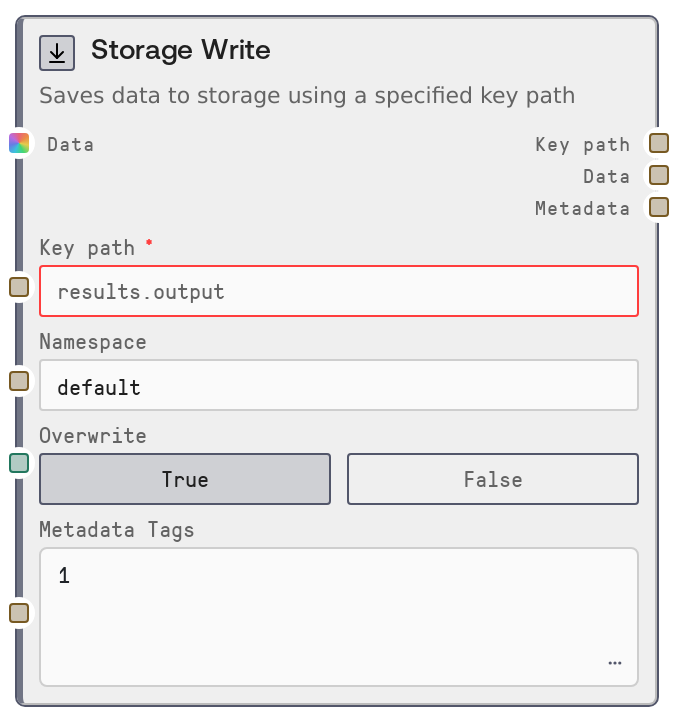Click the Key path output port
Screen dimensions: 674x722
[658, 143]
